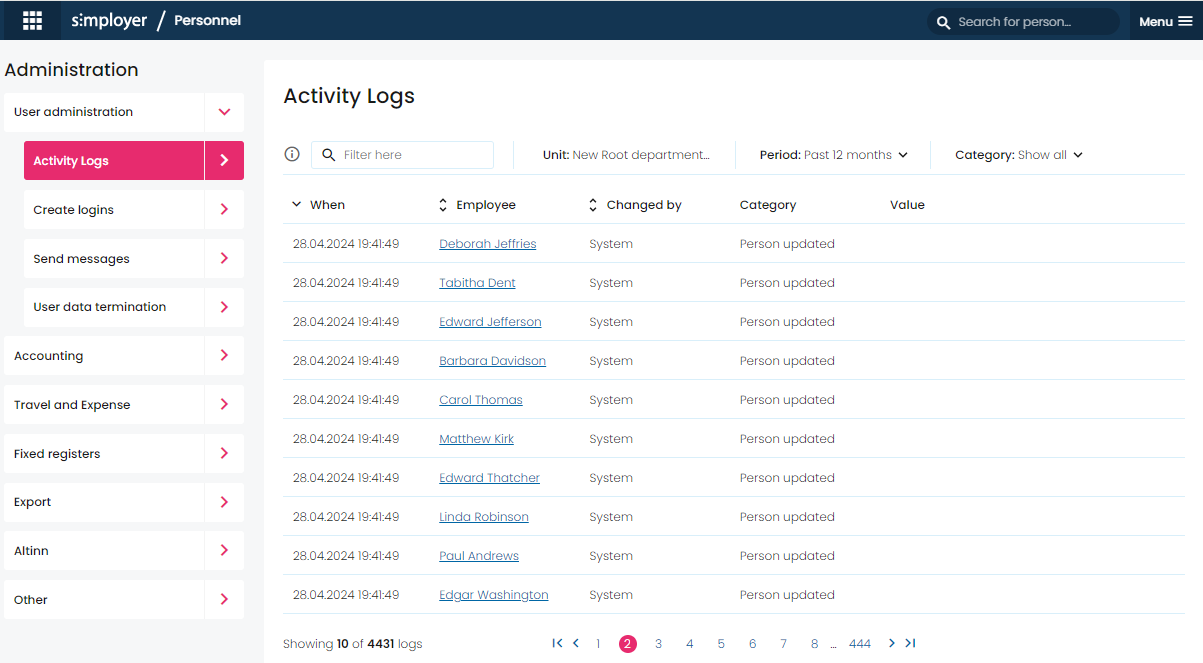Sort logs by When column
This screenshot has width=1203, height=663.
(318, 204)
